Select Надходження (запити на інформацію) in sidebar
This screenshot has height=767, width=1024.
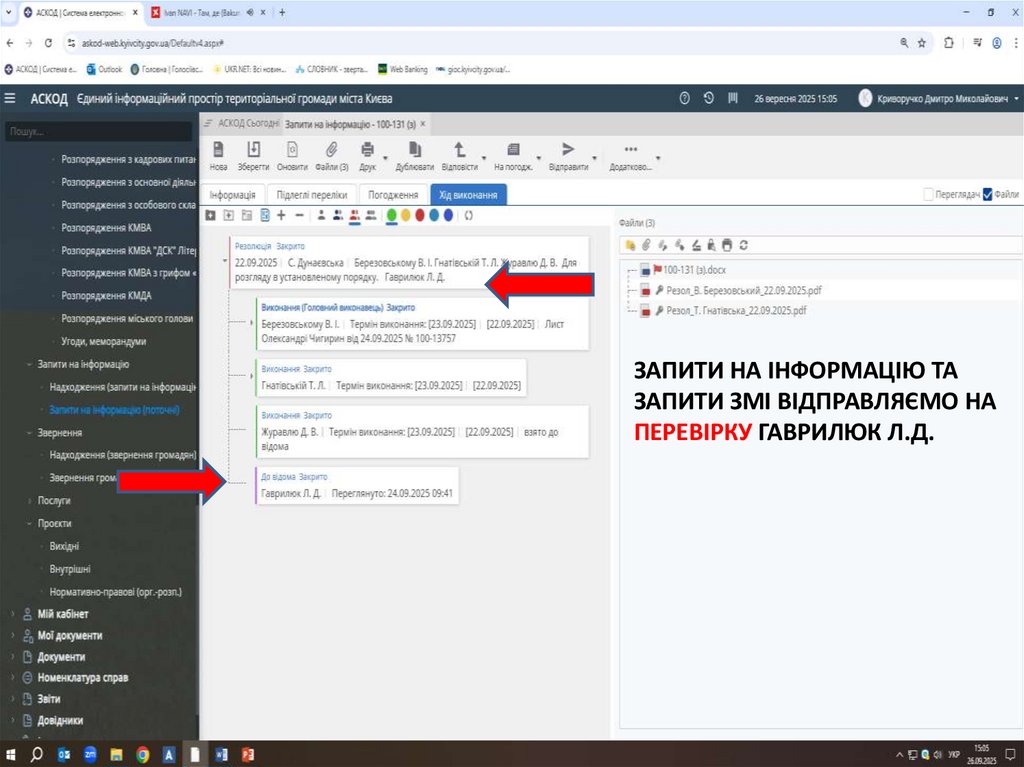pyautogui.click(x=122, y=387)
